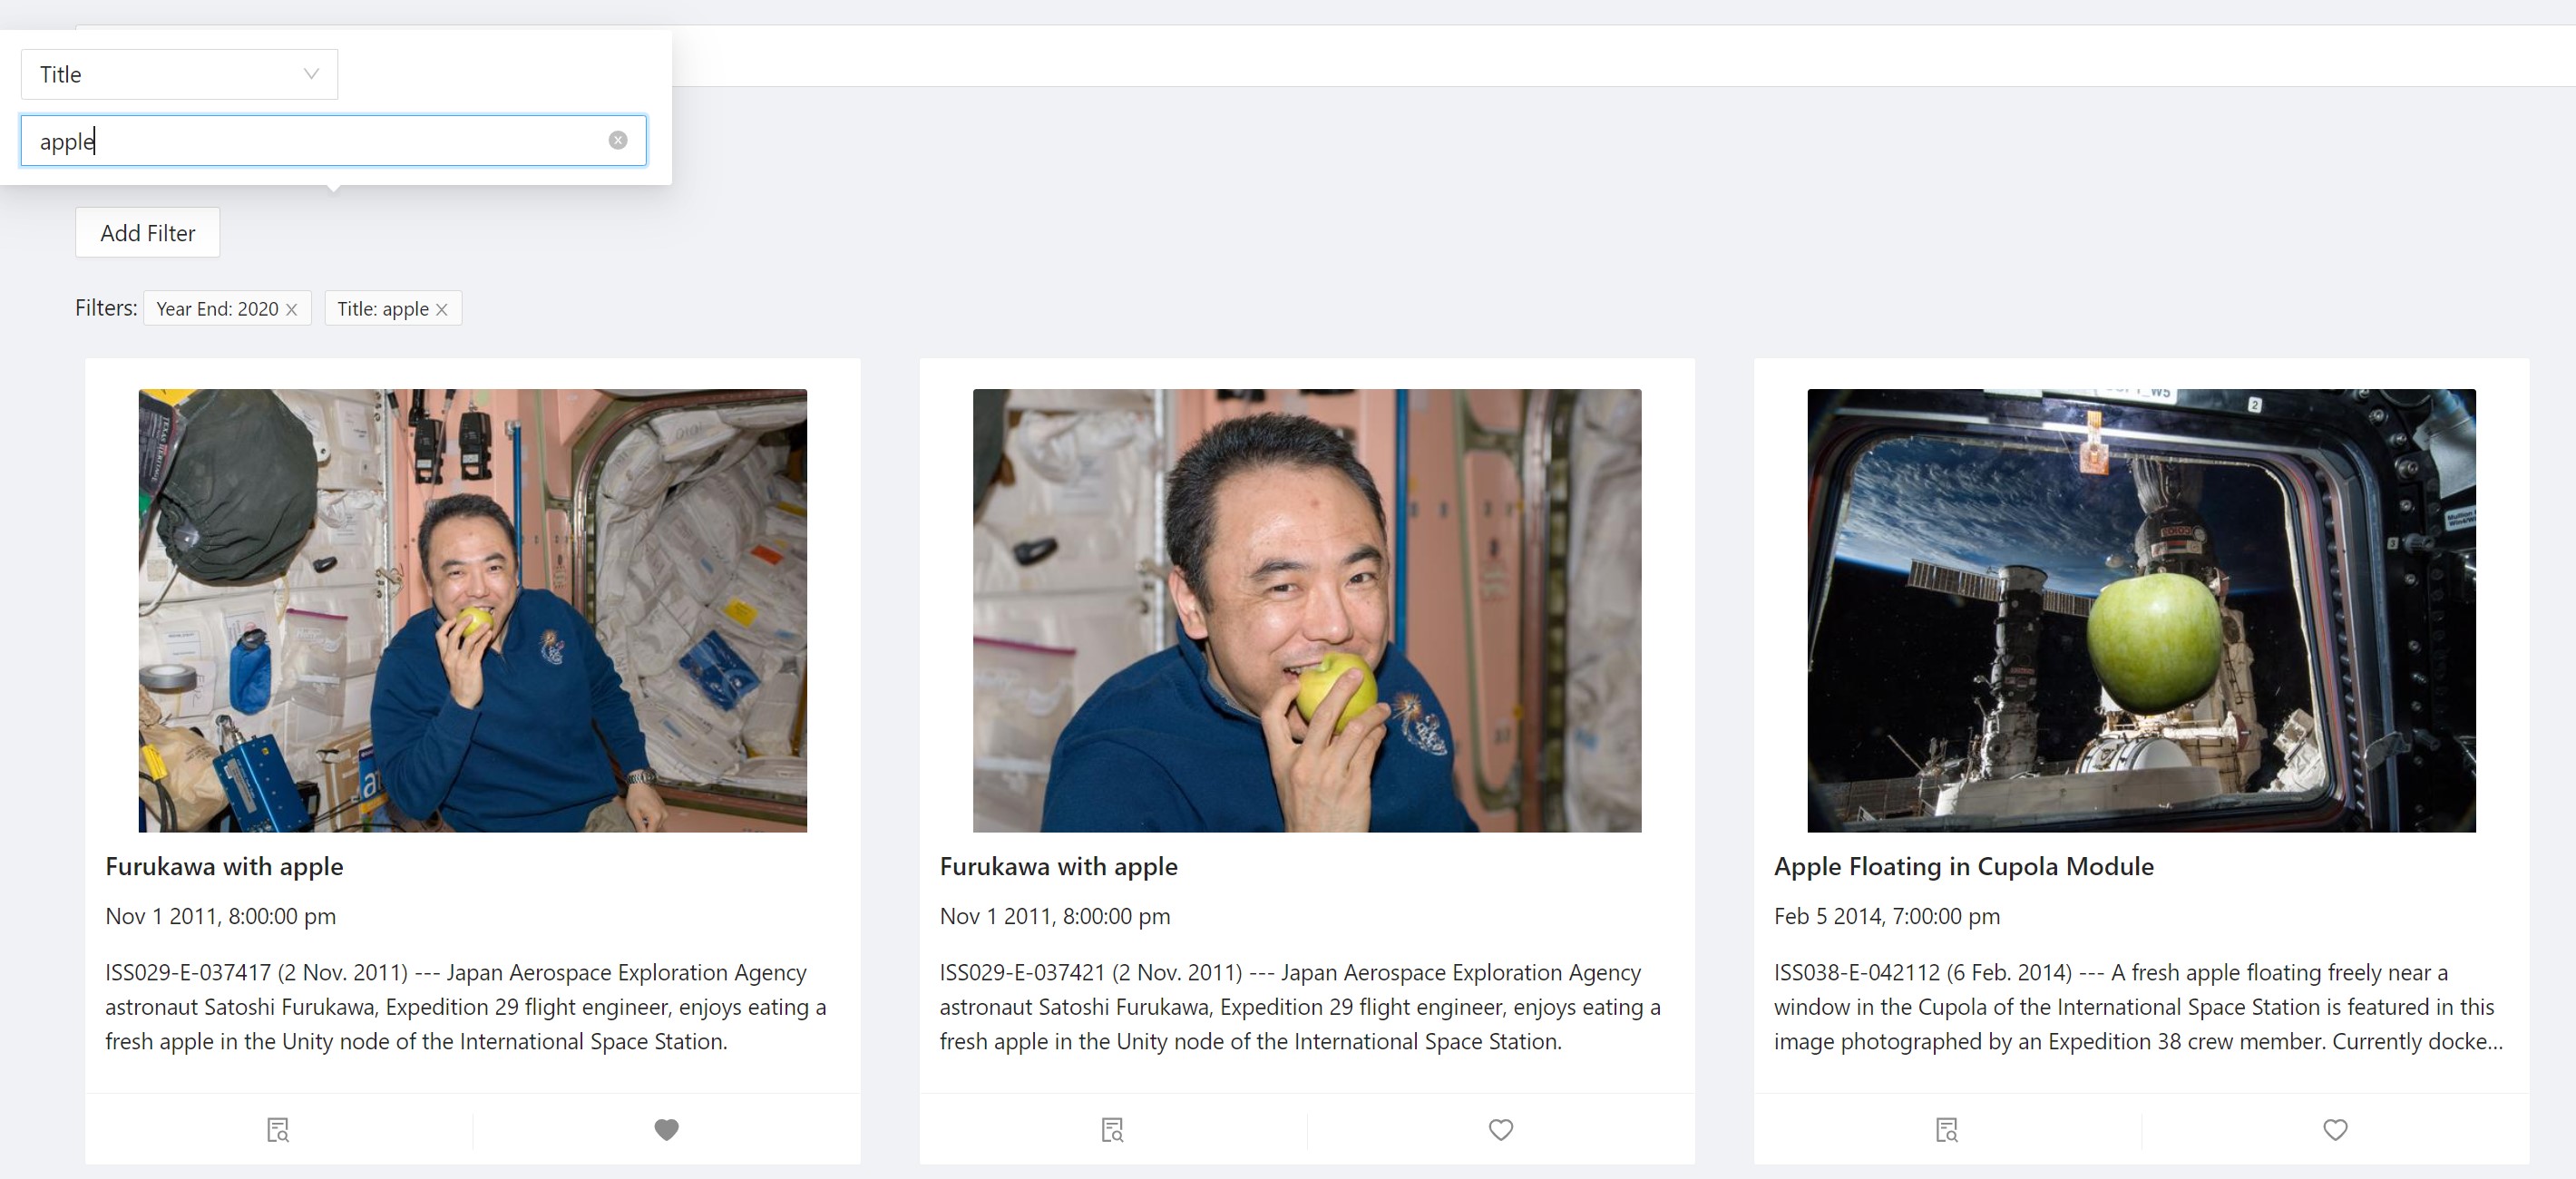
Task: Open details for second Furukawa card
Action: [1112, 1129]
